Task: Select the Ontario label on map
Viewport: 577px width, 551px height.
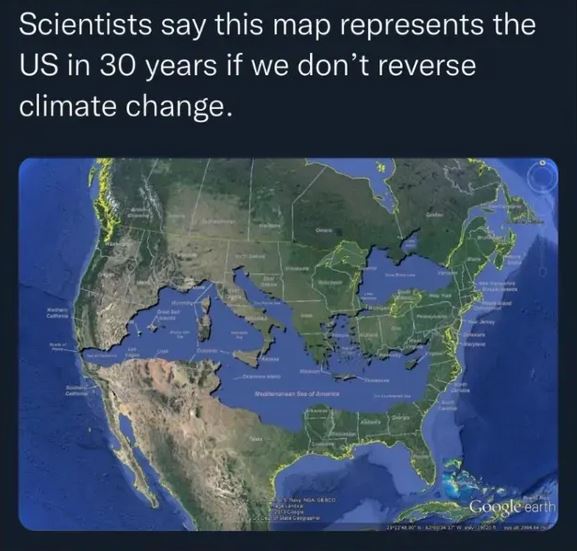Action: click(323, 230)
